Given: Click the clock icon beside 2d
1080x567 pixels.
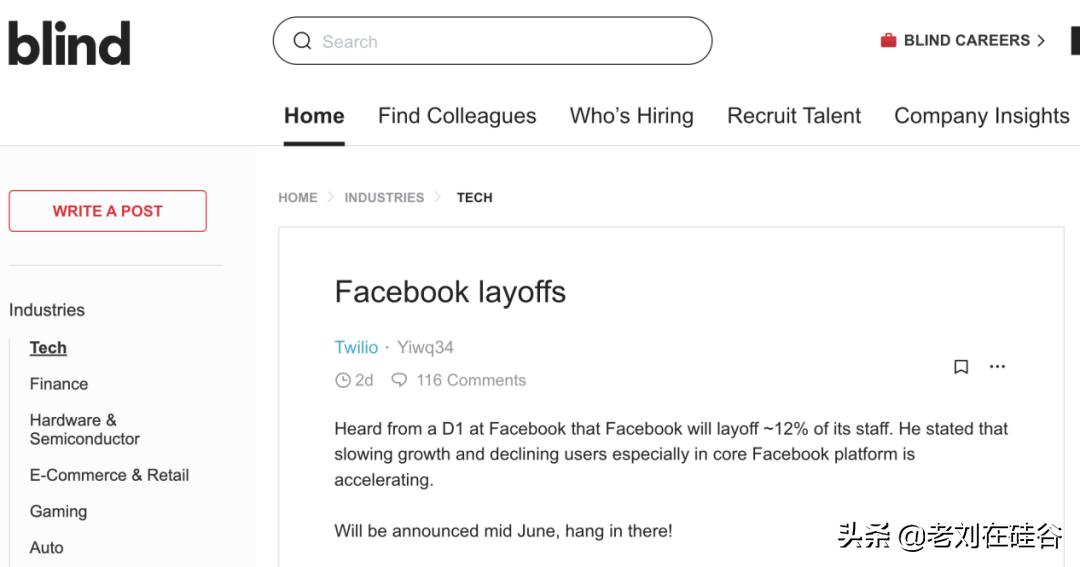Looking at the screenshot, I should click(343, 380).
